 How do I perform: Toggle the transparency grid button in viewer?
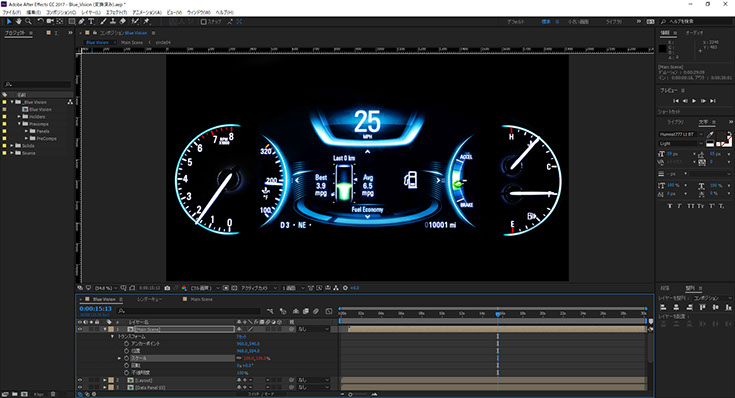tap(234, 288)
